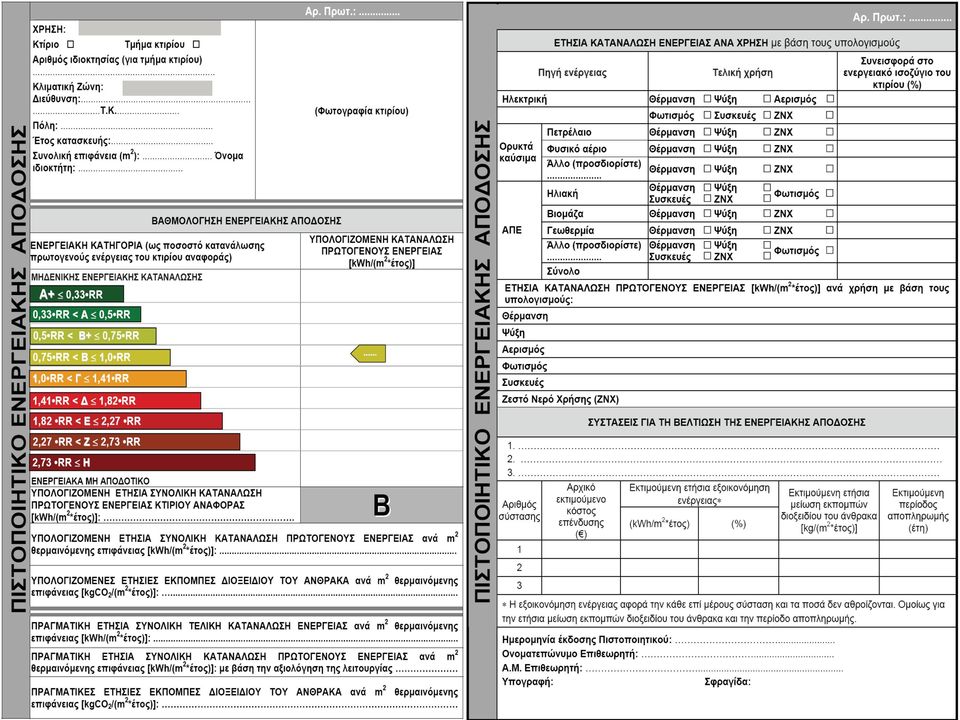Click ΒΑΘΜΟΛΟΓΗΣΗ ΕΝΕΡΓΕΙΑΚΗΣ ΑΠΟΔΟΣΗΣ section header

(x=246, y=220)
